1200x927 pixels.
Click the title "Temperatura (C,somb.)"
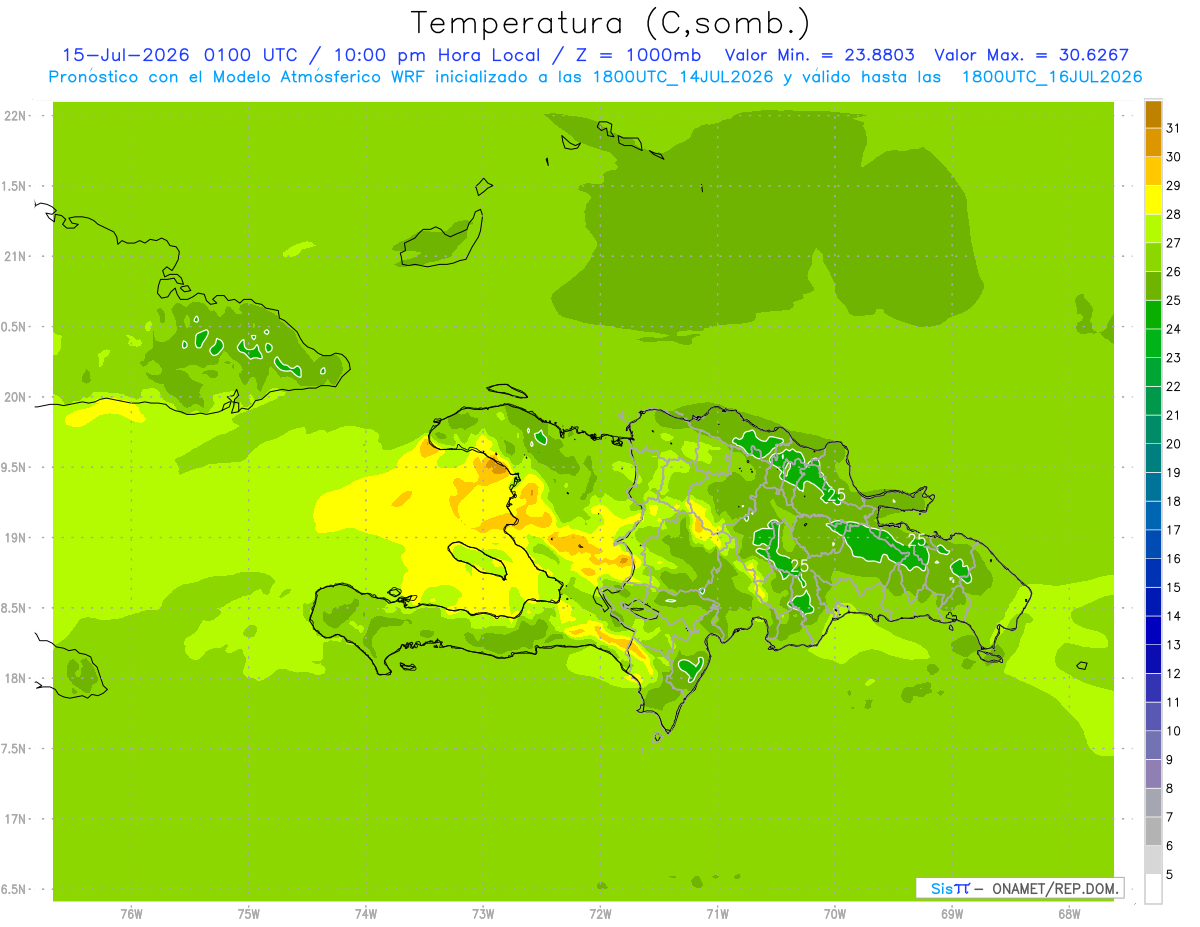(x=611, y=24)
